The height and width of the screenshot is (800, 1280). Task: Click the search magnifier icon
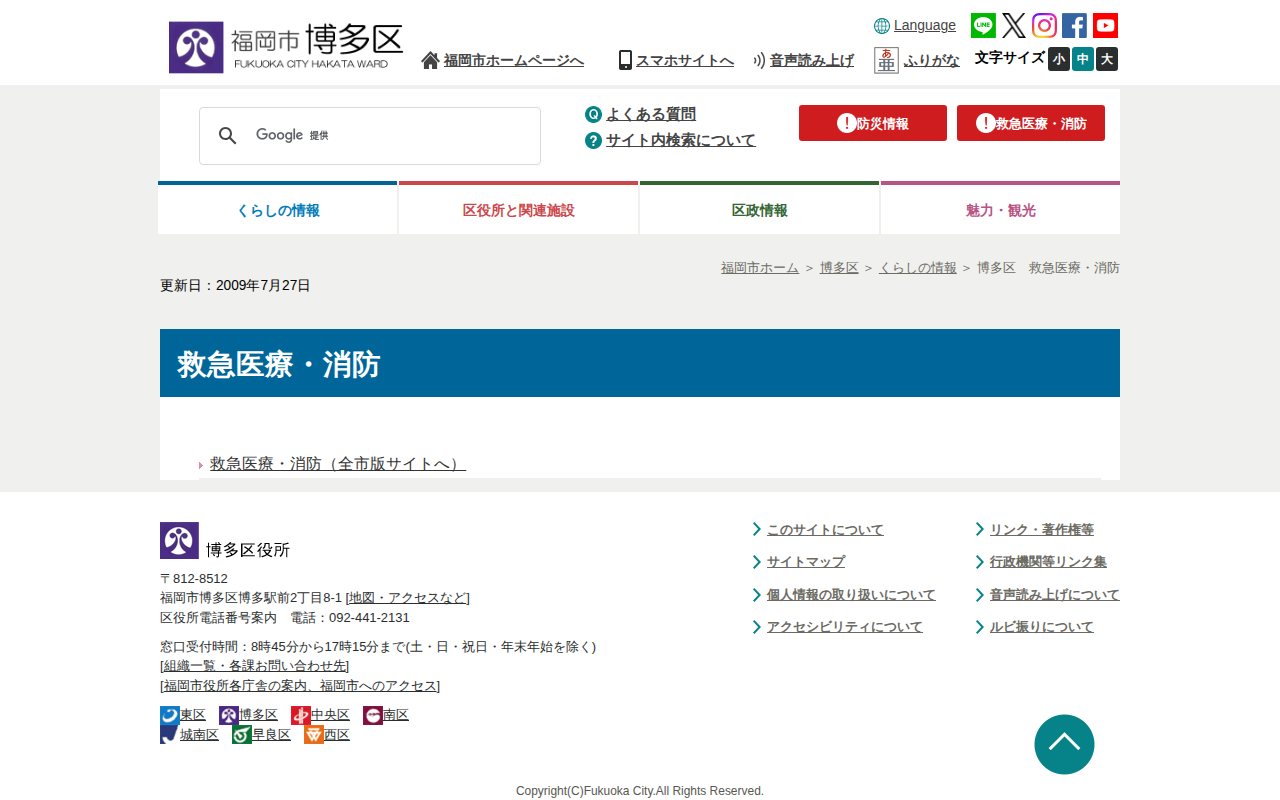[x=228, y=136]
